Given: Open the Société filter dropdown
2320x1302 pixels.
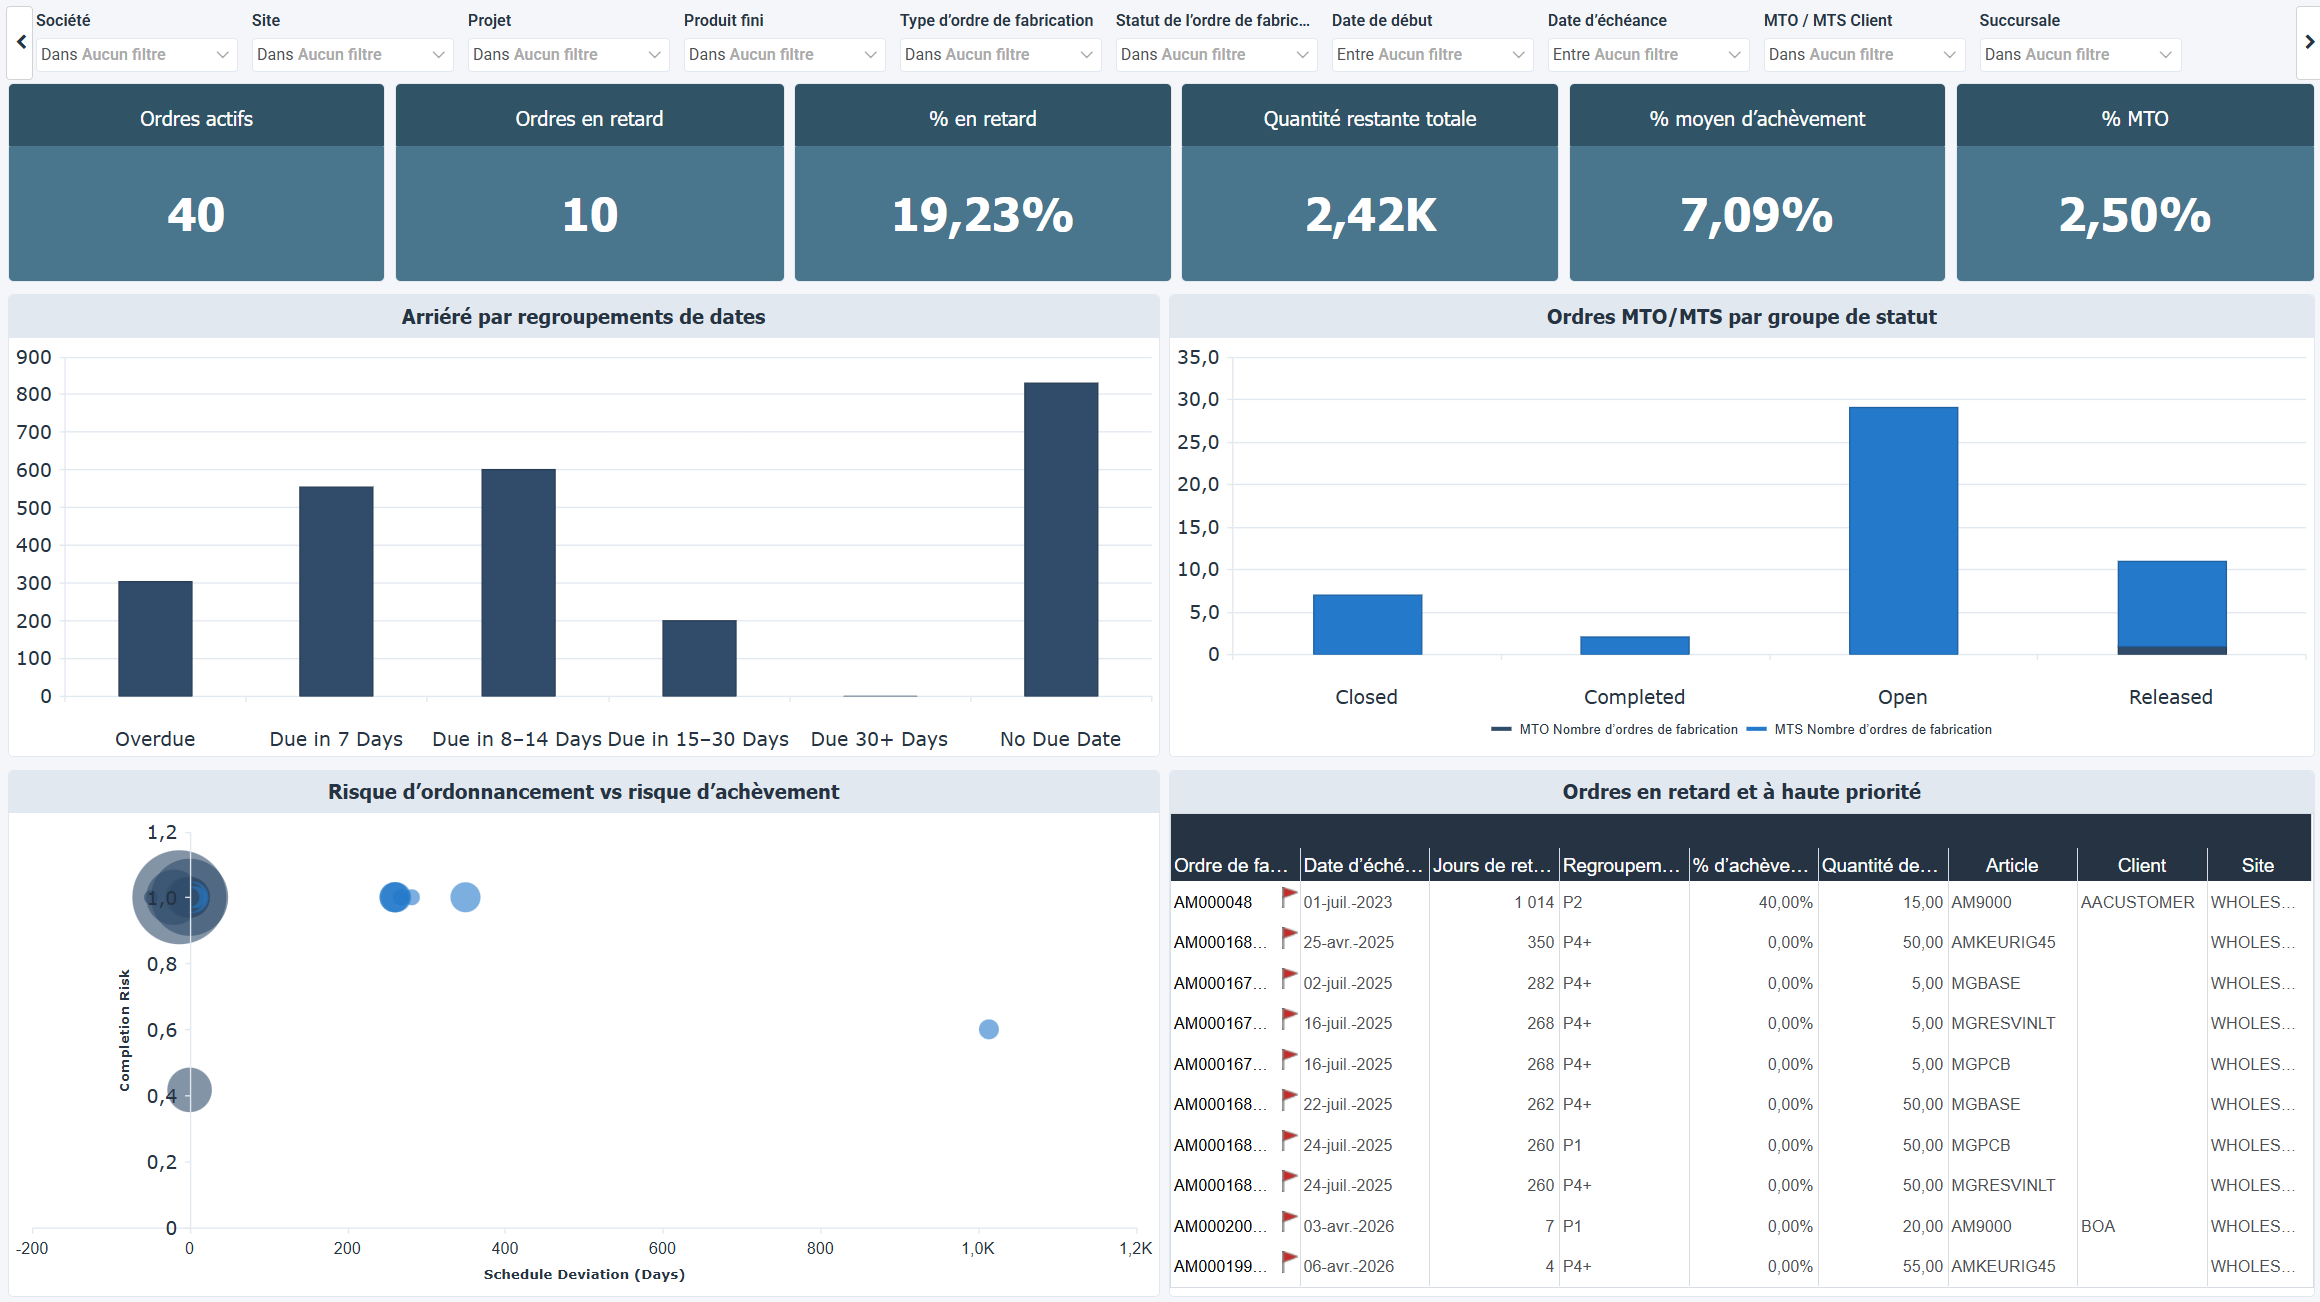Looking at the screenshot, I should pos(136,55).
